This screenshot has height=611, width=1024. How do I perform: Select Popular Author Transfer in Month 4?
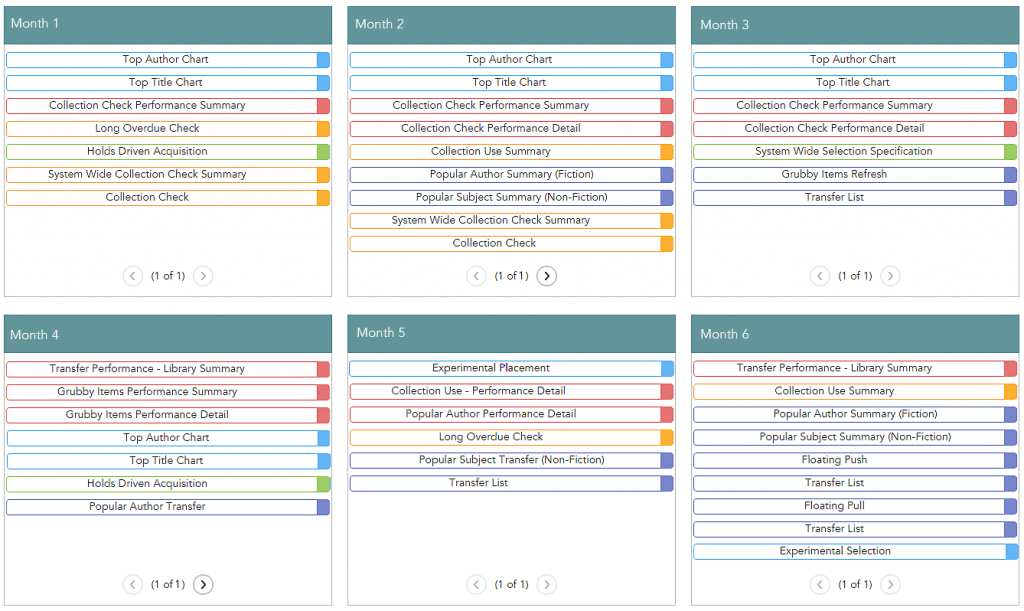(161, 507)
